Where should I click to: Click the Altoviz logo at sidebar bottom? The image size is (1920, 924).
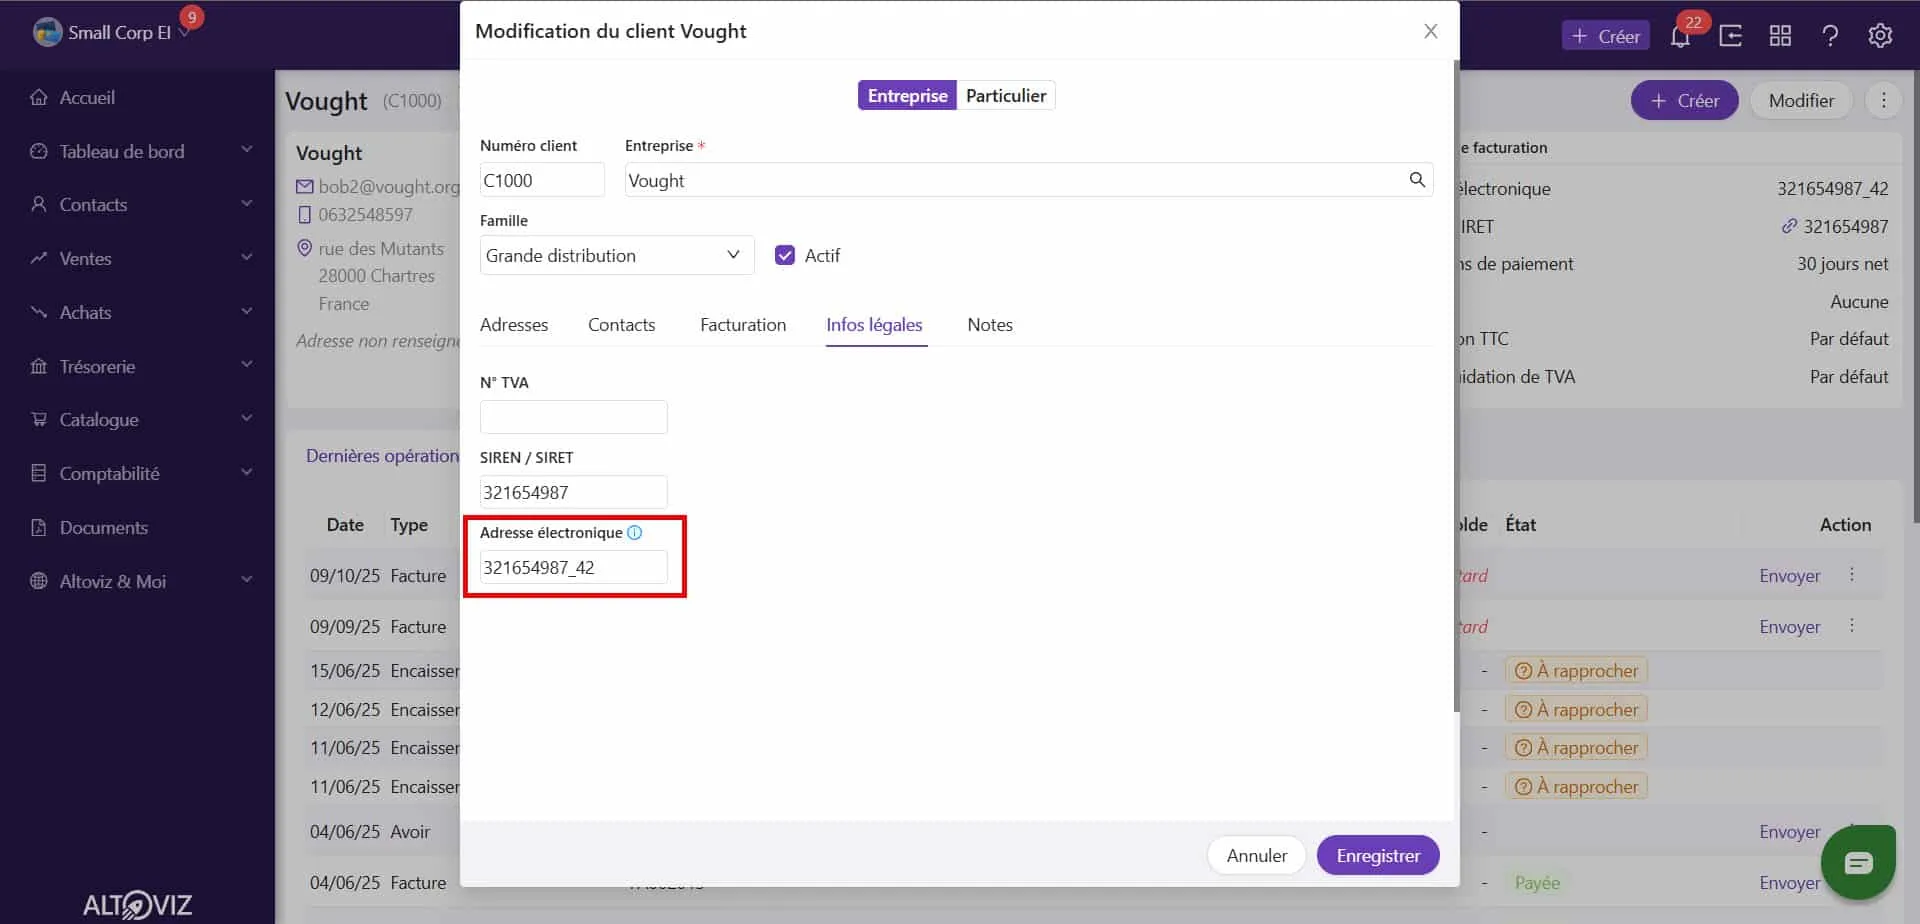coord(137,905)
